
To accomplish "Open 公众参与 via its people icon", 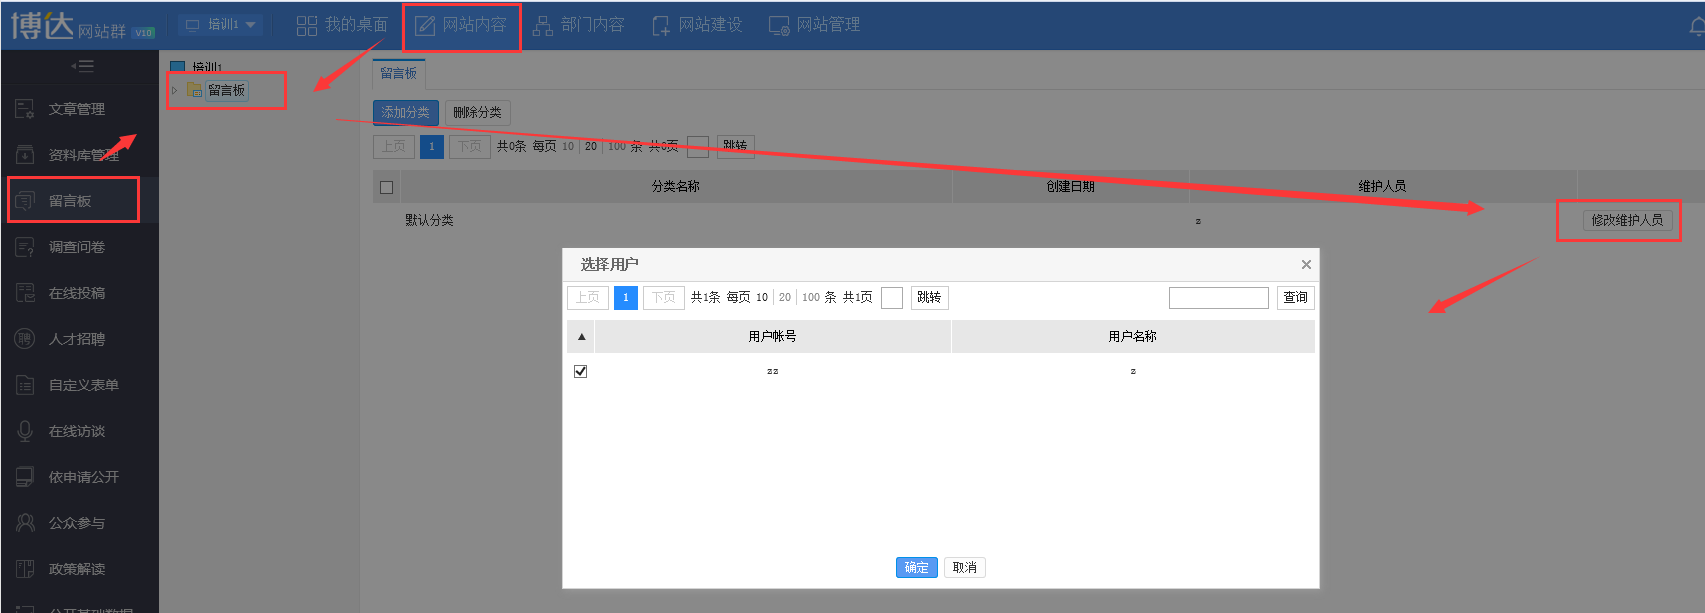I will click(x=25, y=523).
